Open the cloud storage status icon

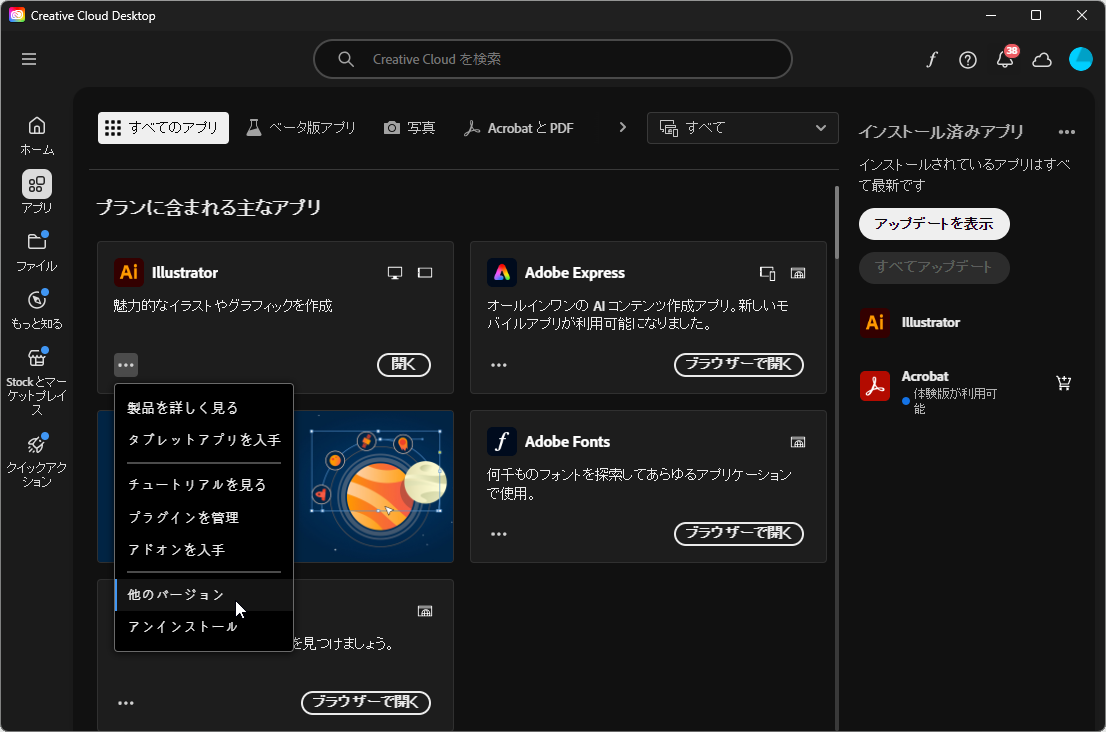pyautogui.click(x=1041, y=60)
